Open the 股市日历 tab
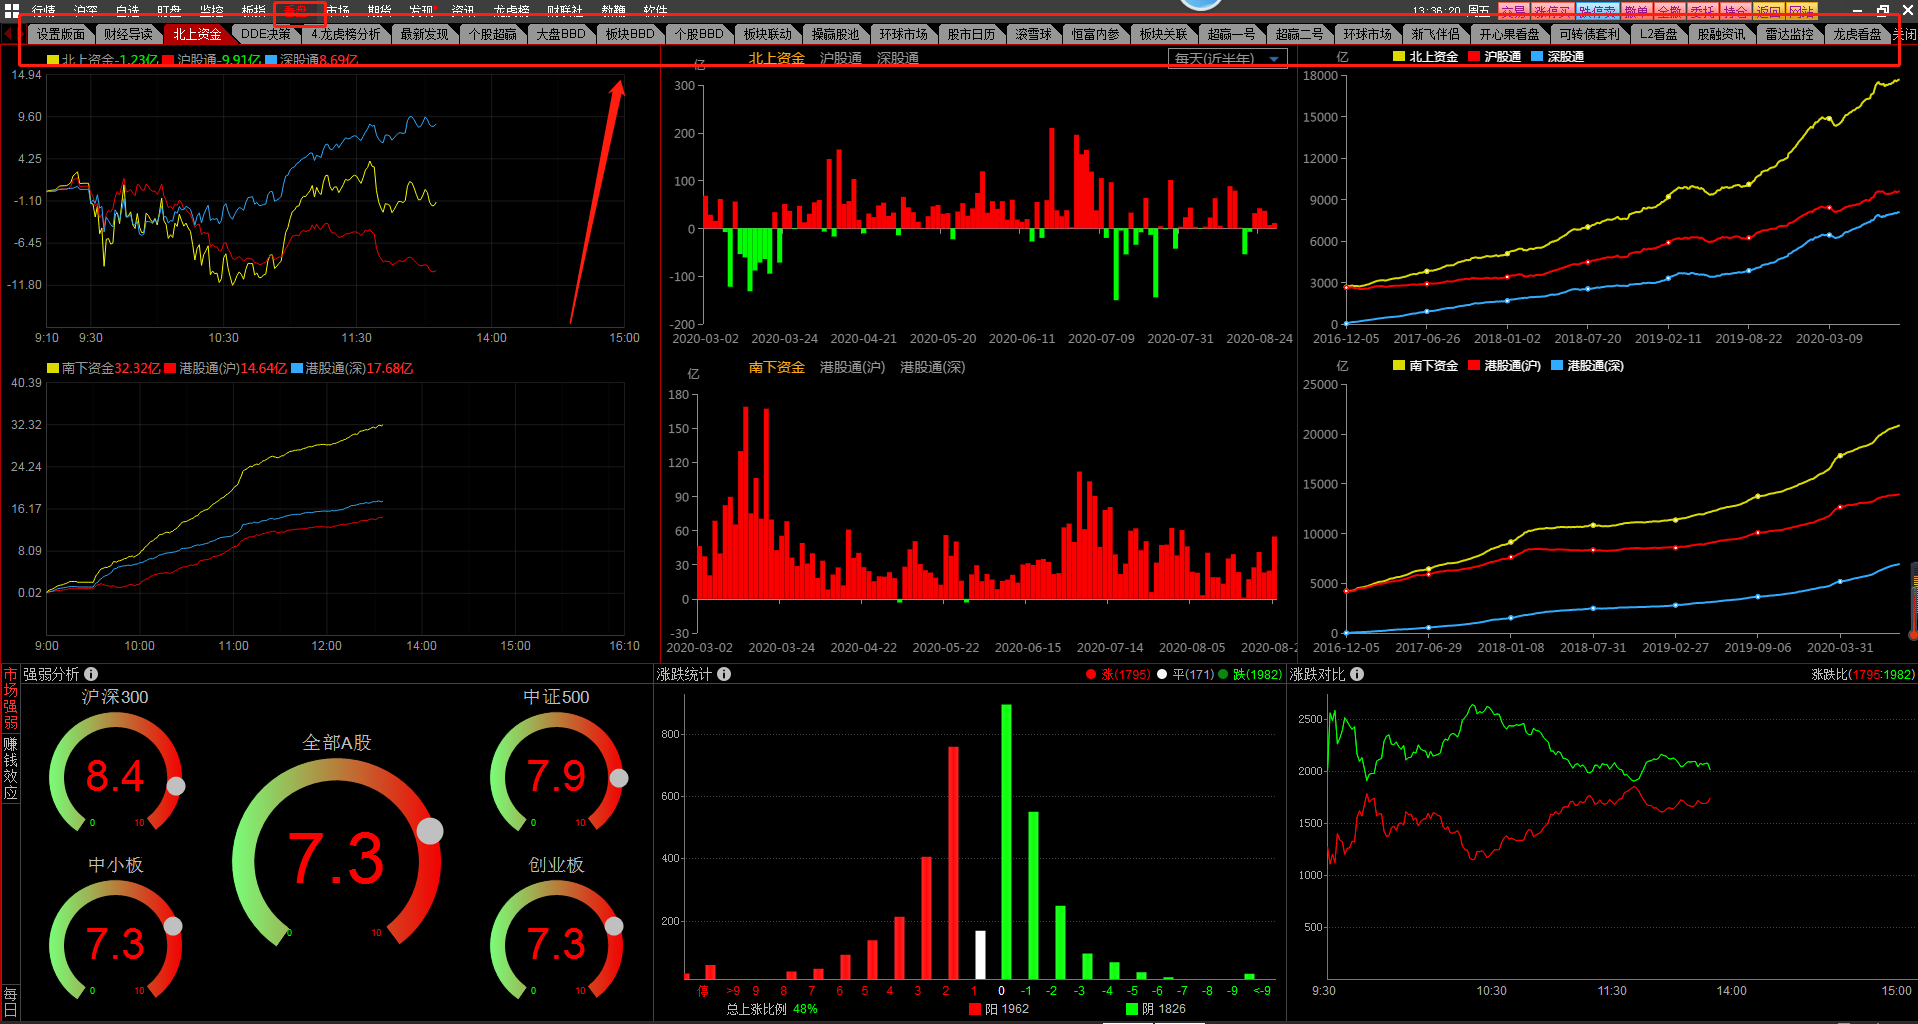 (972, 34)
